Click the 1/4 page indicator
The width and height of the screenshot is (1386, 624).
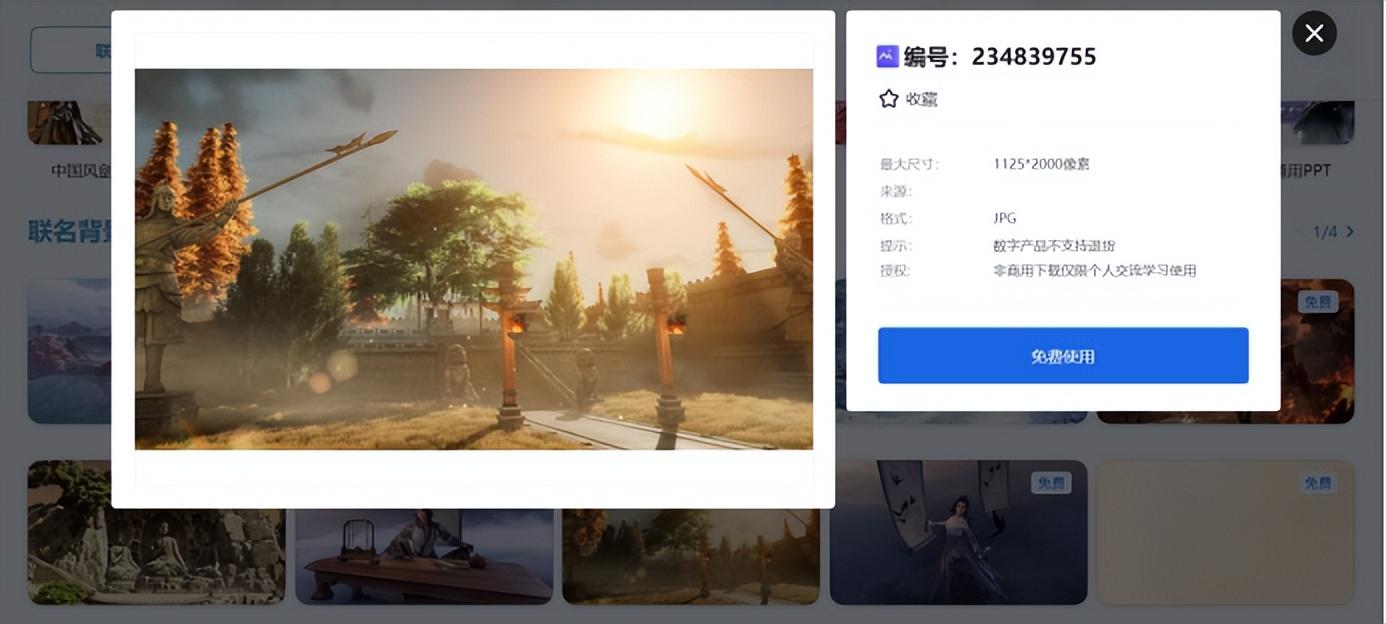(1325, 232)
